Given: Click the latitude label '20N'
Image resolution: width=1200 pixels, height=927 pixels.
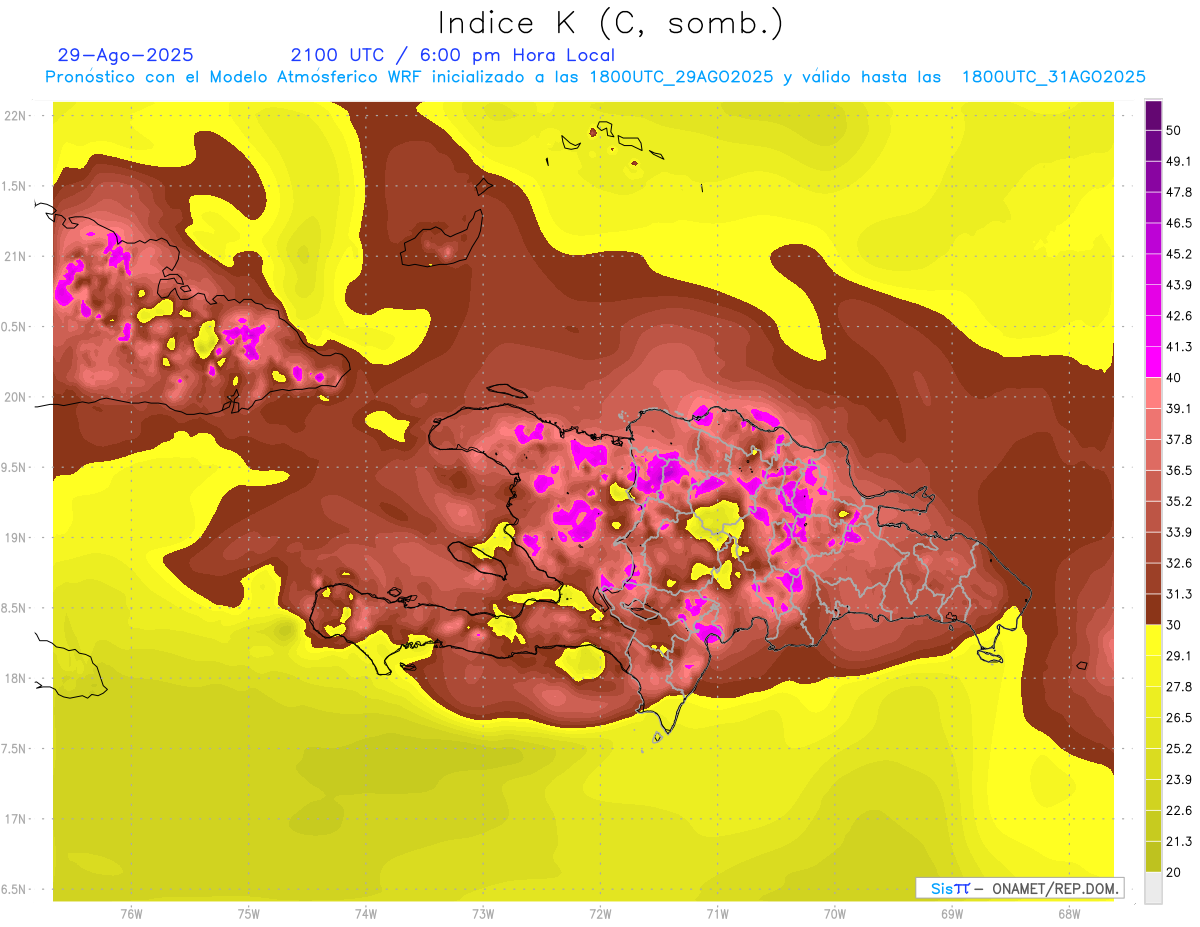Looking at the screenshot, I should click(x=17, y=398).
